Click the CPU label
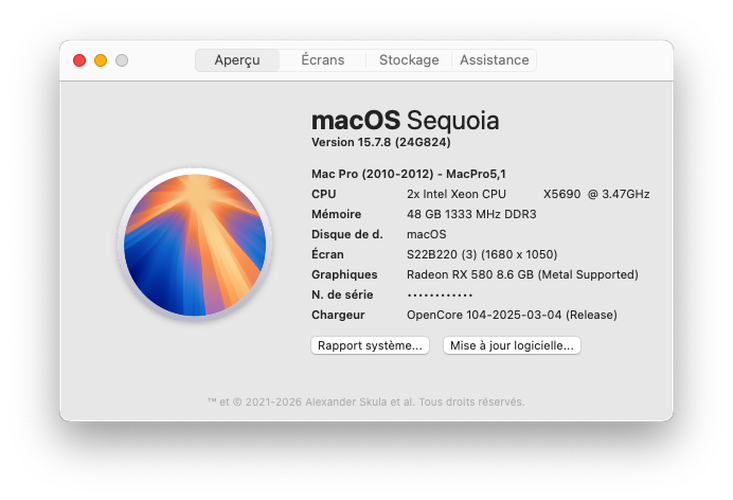Image resolution: width=733 pixels, height=500 pixels. 323,194
